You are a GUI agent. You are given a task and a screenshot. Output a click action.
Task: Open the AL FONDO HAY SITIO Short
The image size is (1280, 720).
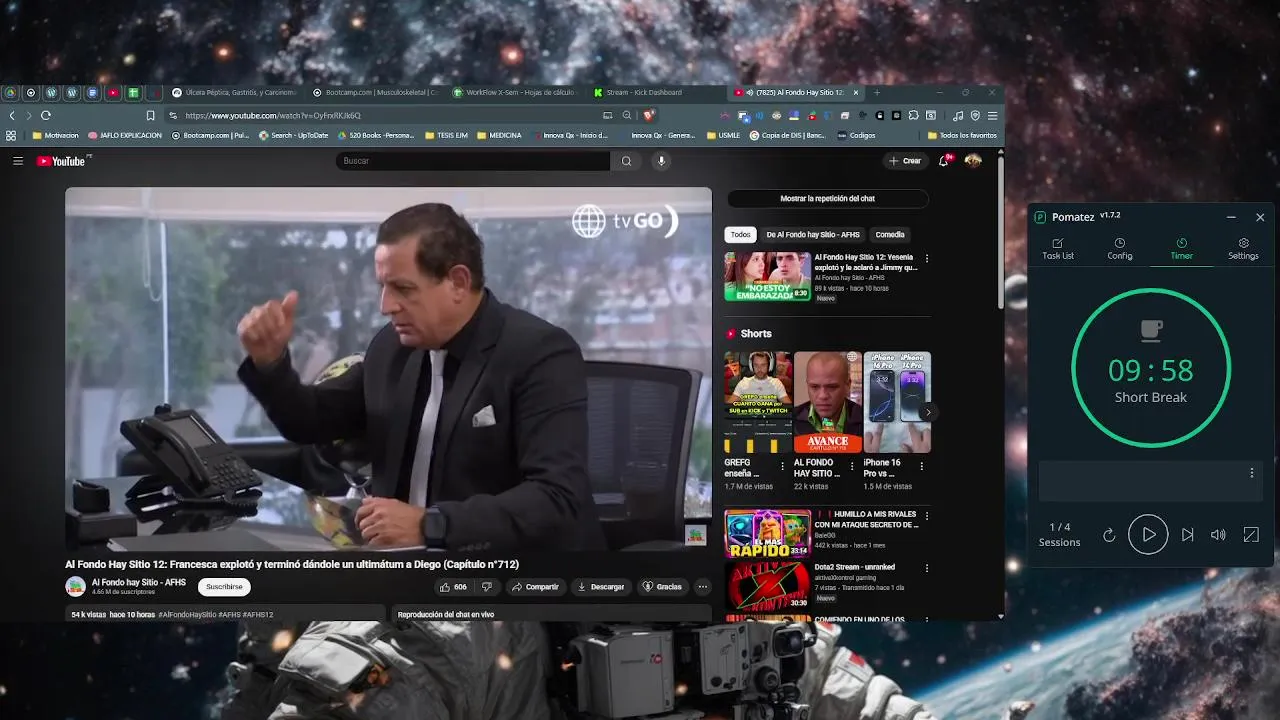coord(827,402)
